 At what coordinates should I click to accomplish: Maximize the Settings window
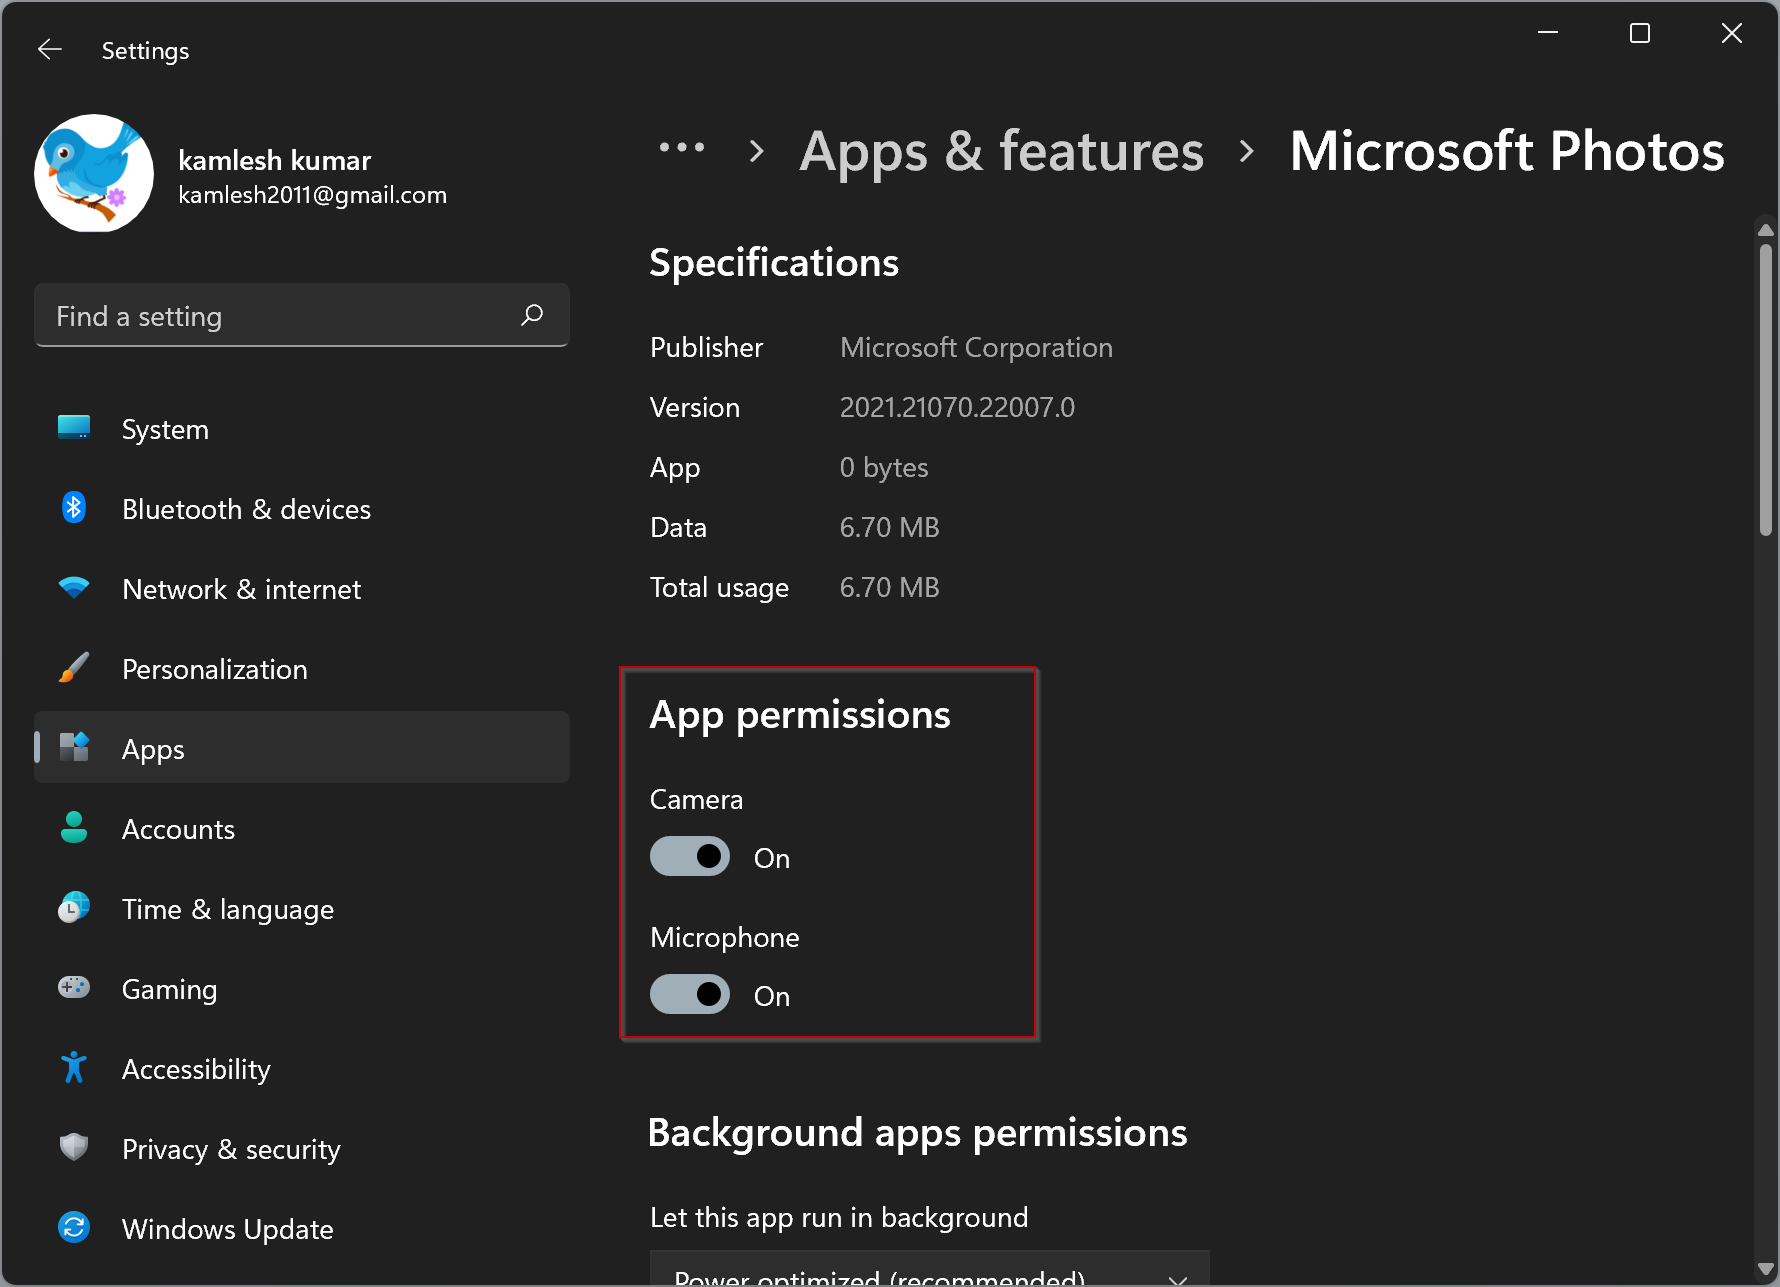pyautogui.click(x=1640, y=33)
